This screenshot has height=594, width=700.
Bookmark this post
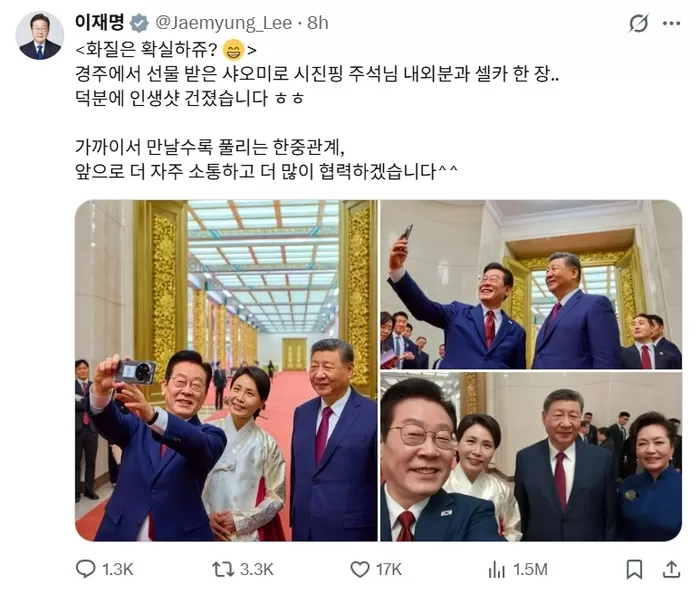click(634, 569)
